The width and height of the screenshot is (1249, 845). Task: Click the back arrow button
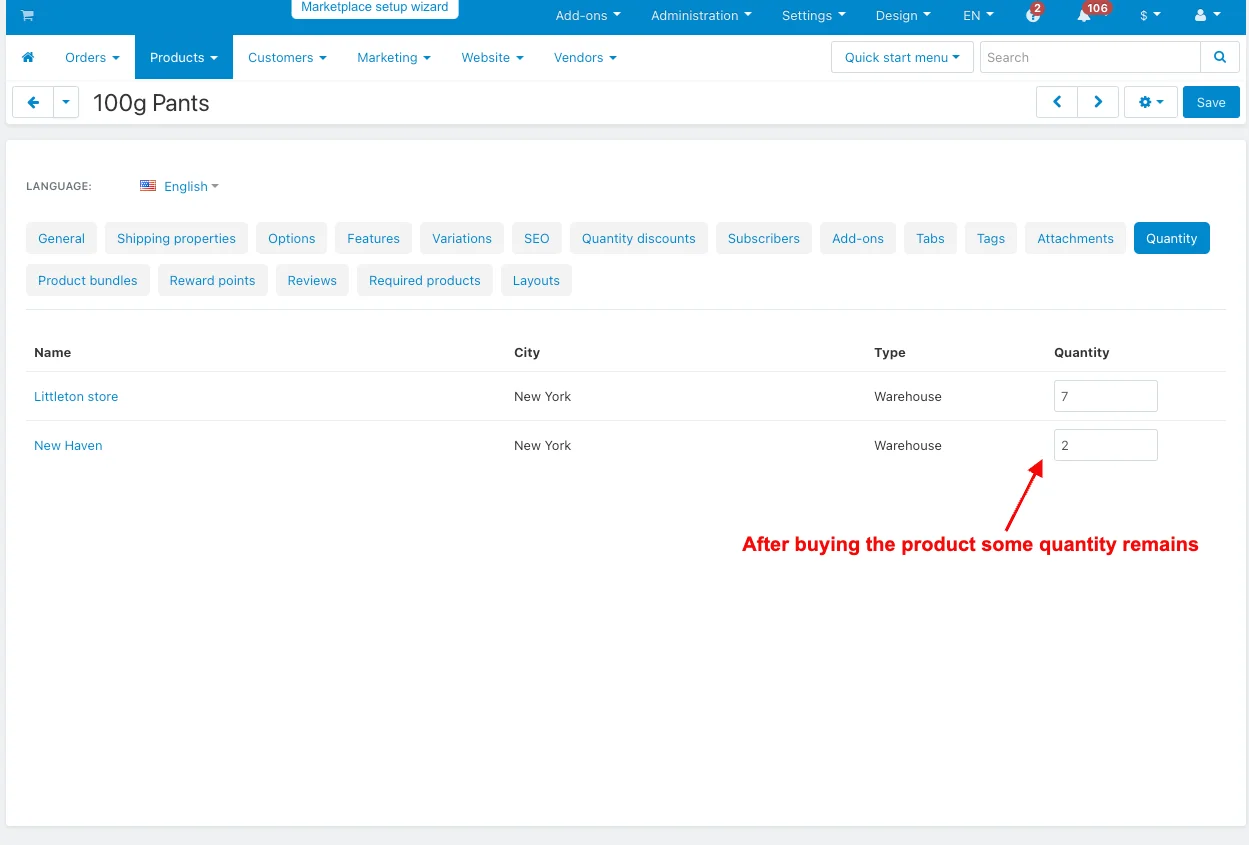coord(33,102)
